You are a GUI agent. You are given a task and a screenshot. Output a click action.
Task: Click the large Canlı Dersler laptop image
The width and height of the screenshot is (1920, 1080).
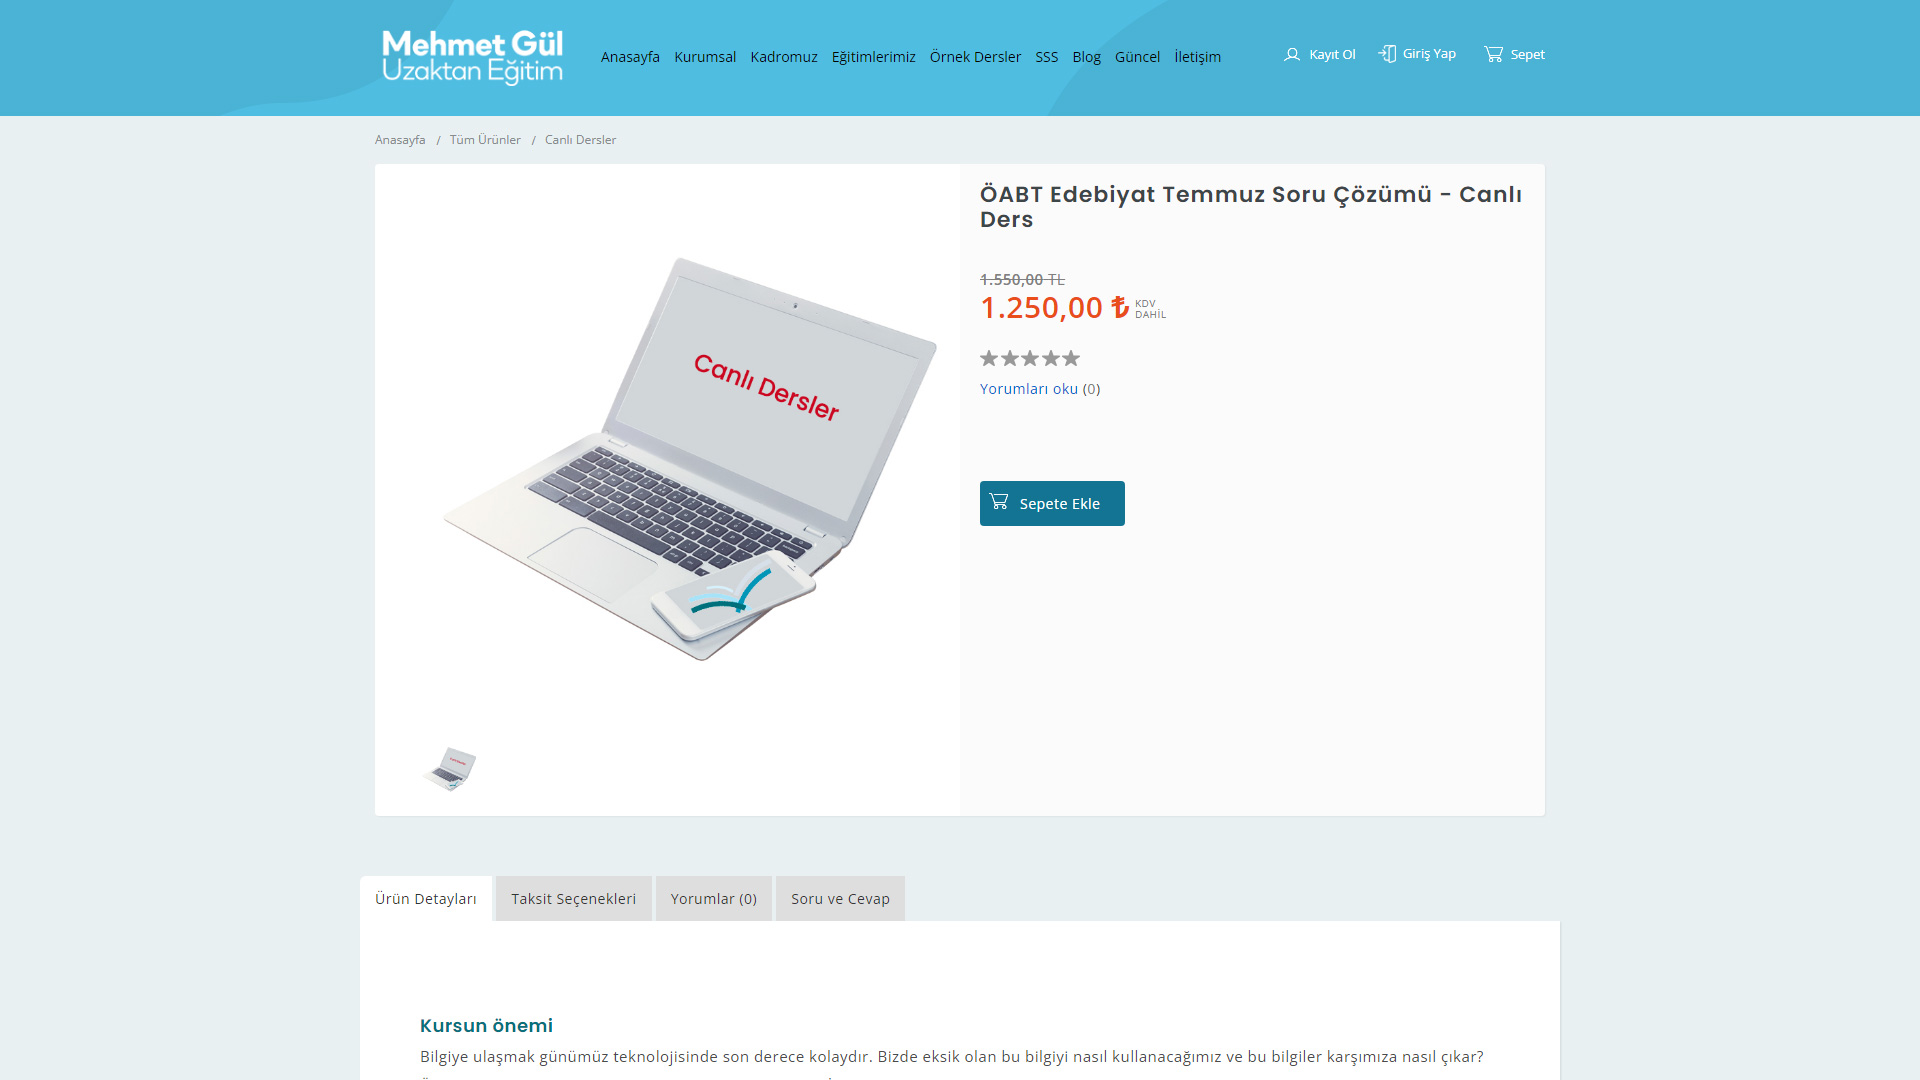tap(690, 459)
